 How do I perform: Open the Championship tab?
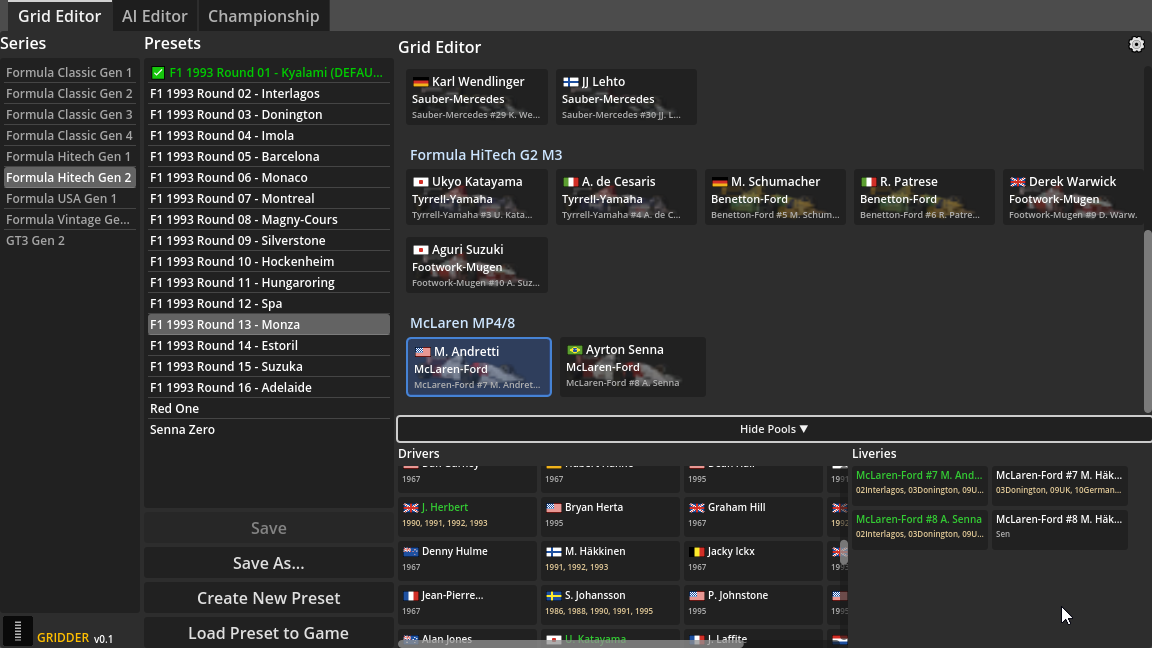[264, 15]
